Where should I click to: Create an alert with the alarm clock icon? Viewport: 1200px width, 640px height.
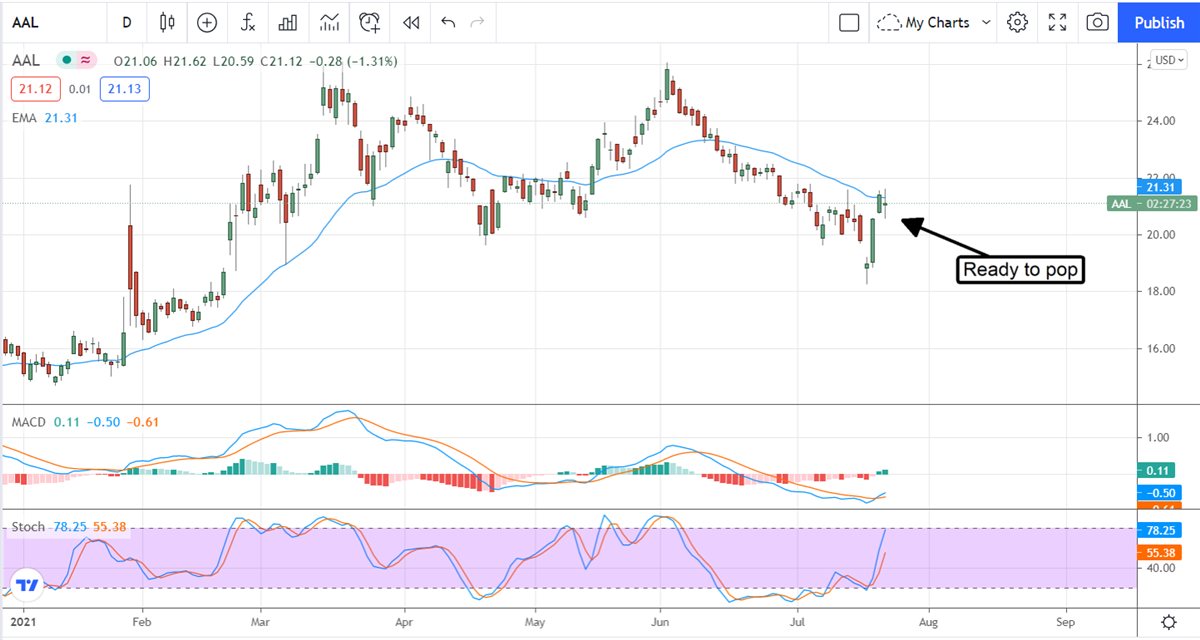click(x=370, y=22)
